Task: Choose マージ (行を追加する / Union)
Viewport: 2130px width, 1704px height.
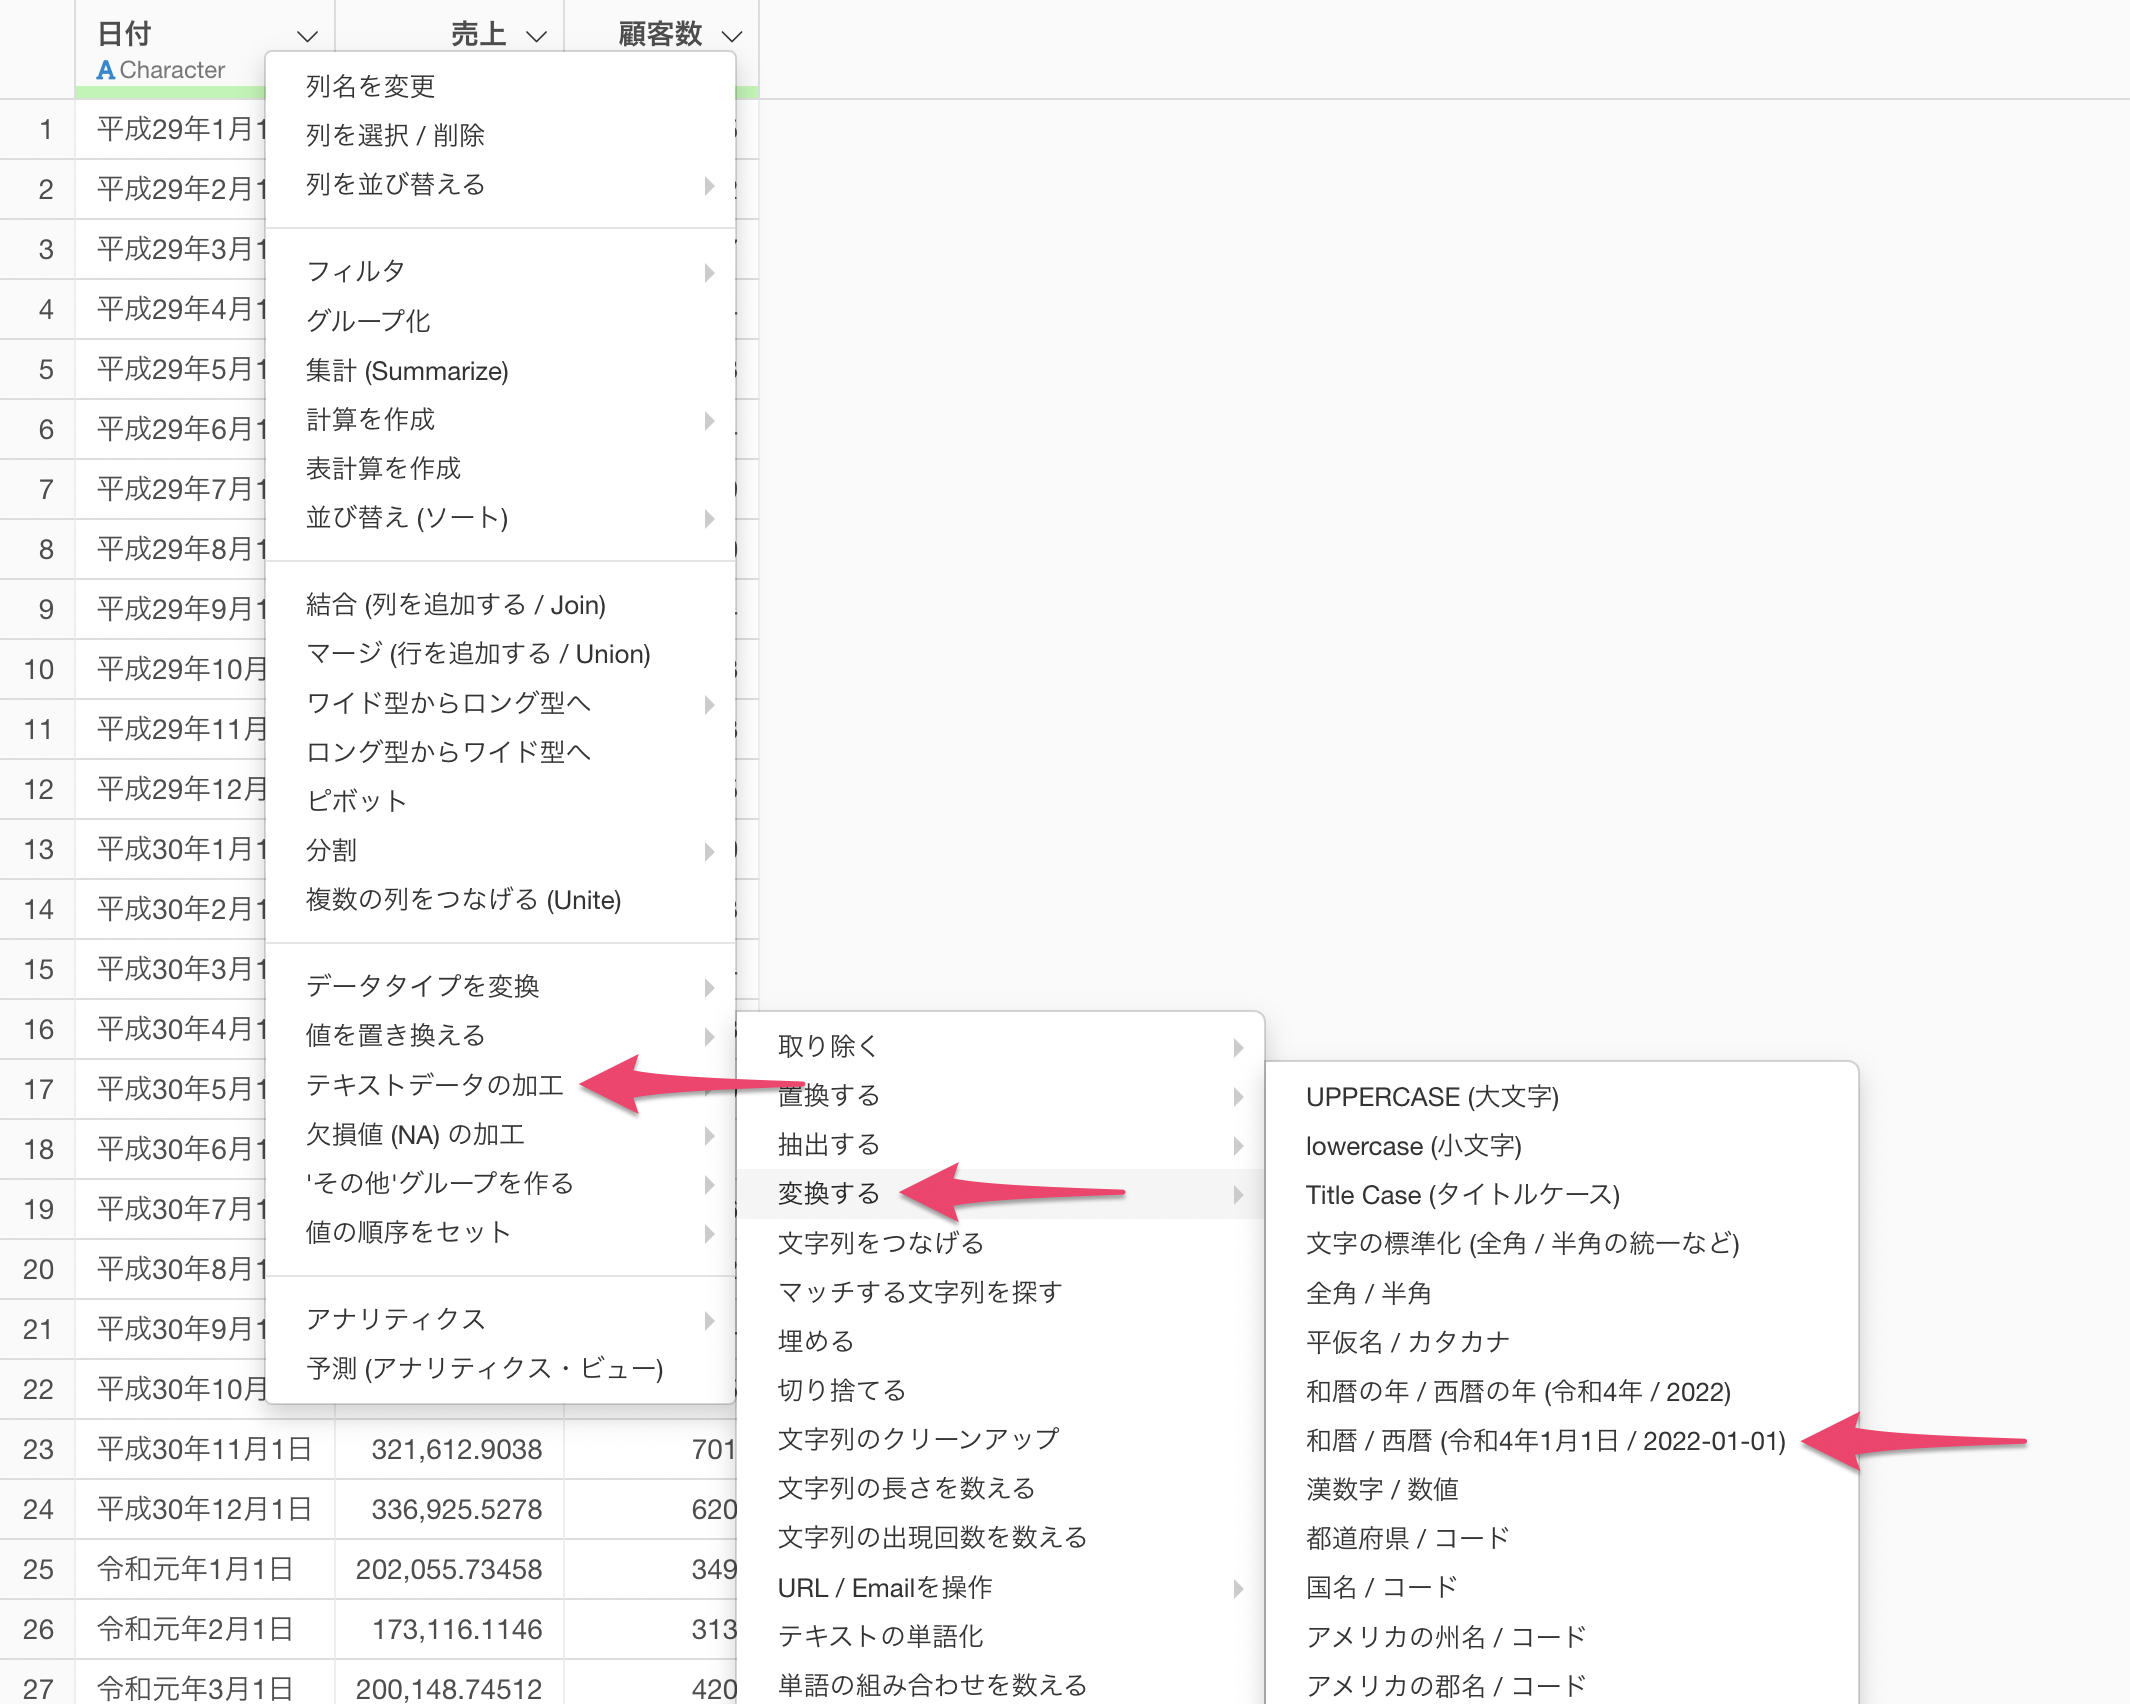Action: click(500, 653)
